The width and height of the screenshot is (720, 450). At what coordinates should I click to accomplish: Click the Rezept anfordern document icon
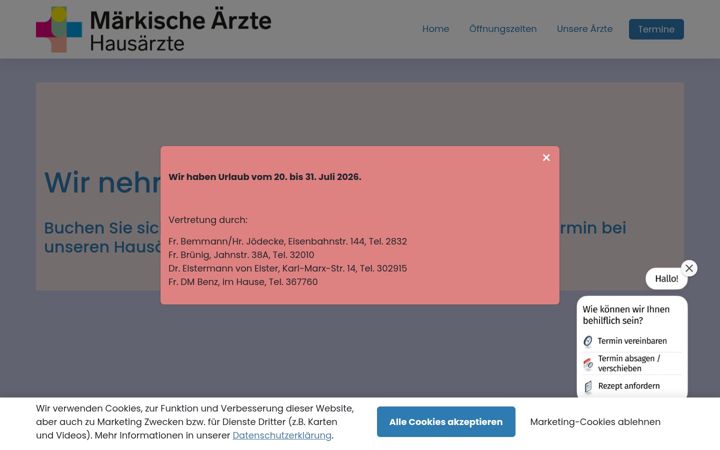coord(588,387)
